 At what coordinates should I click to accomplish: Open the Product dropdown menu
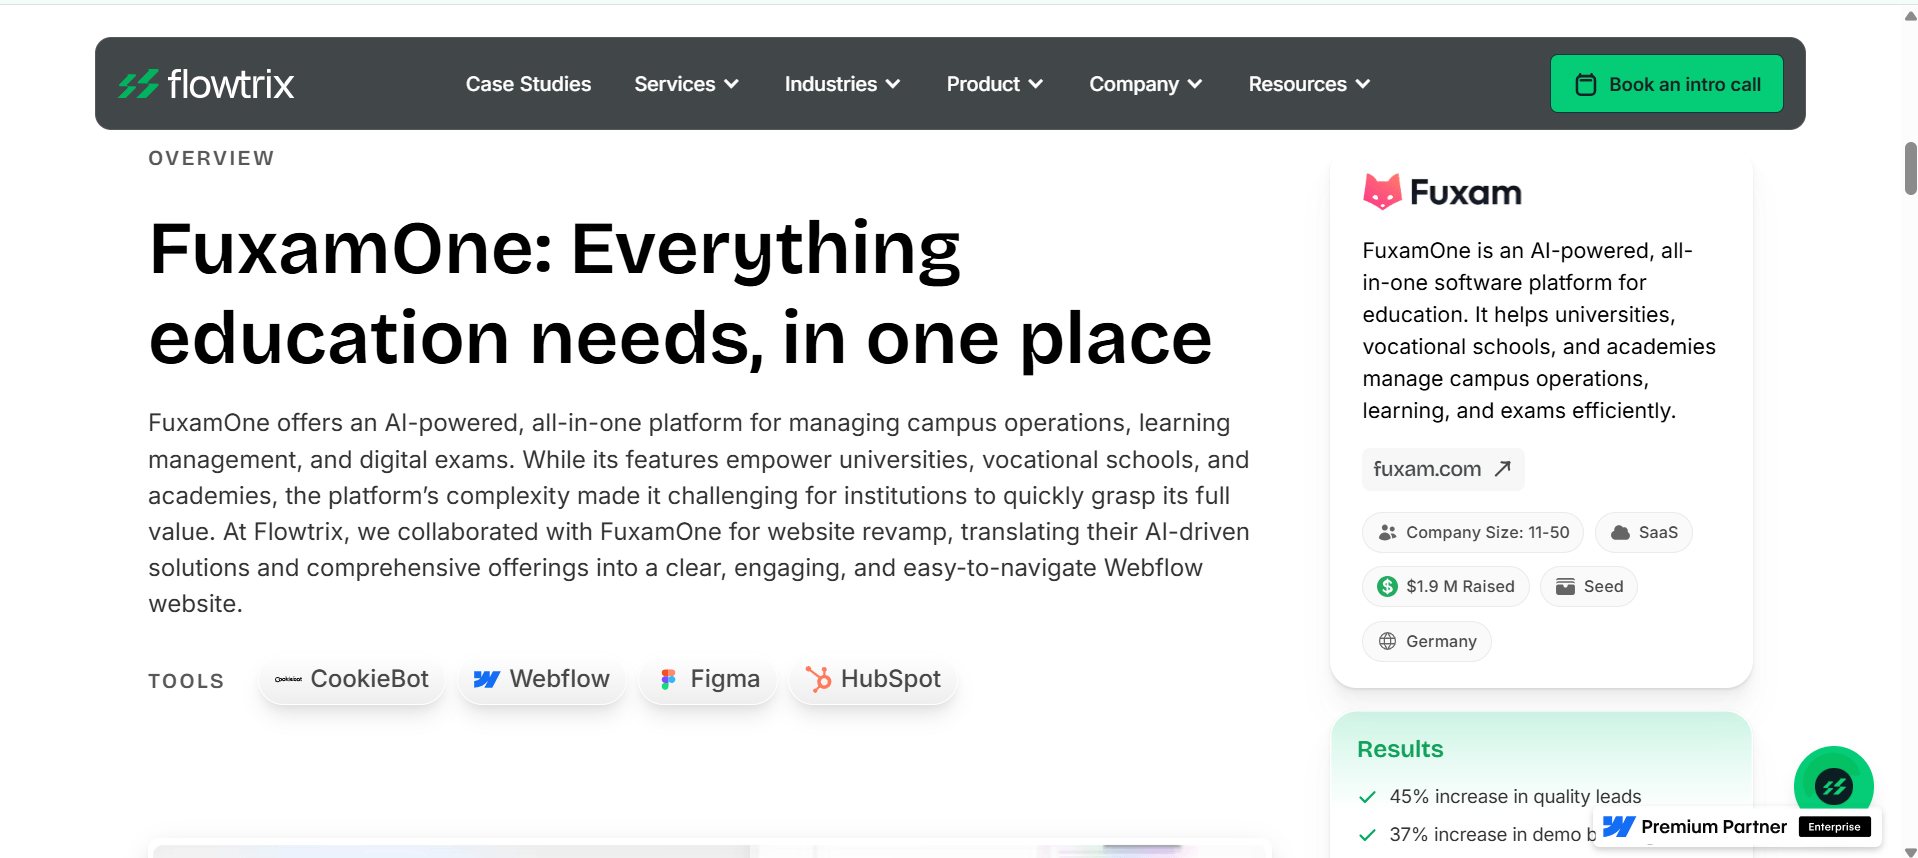click(x=994, y=84)
